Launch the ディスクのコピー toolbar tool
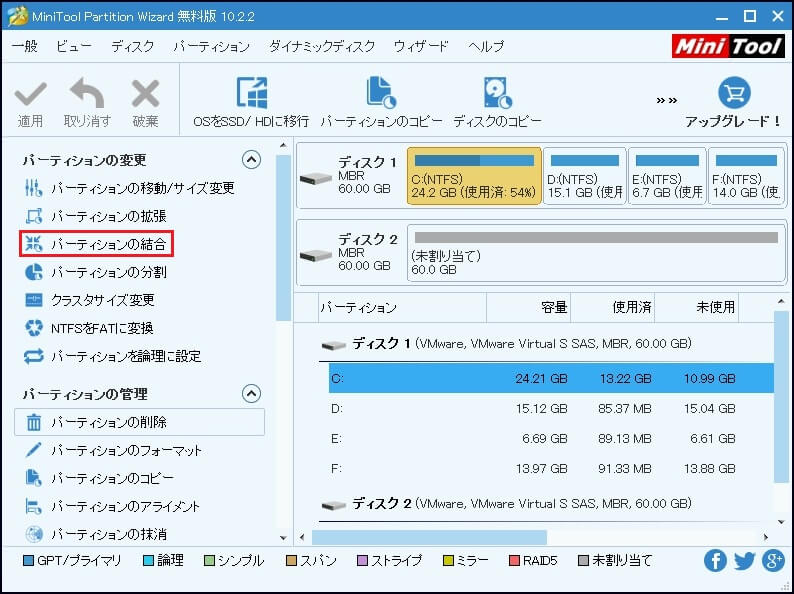Viewport: 794px width, 594px height. tap(497, 95)
